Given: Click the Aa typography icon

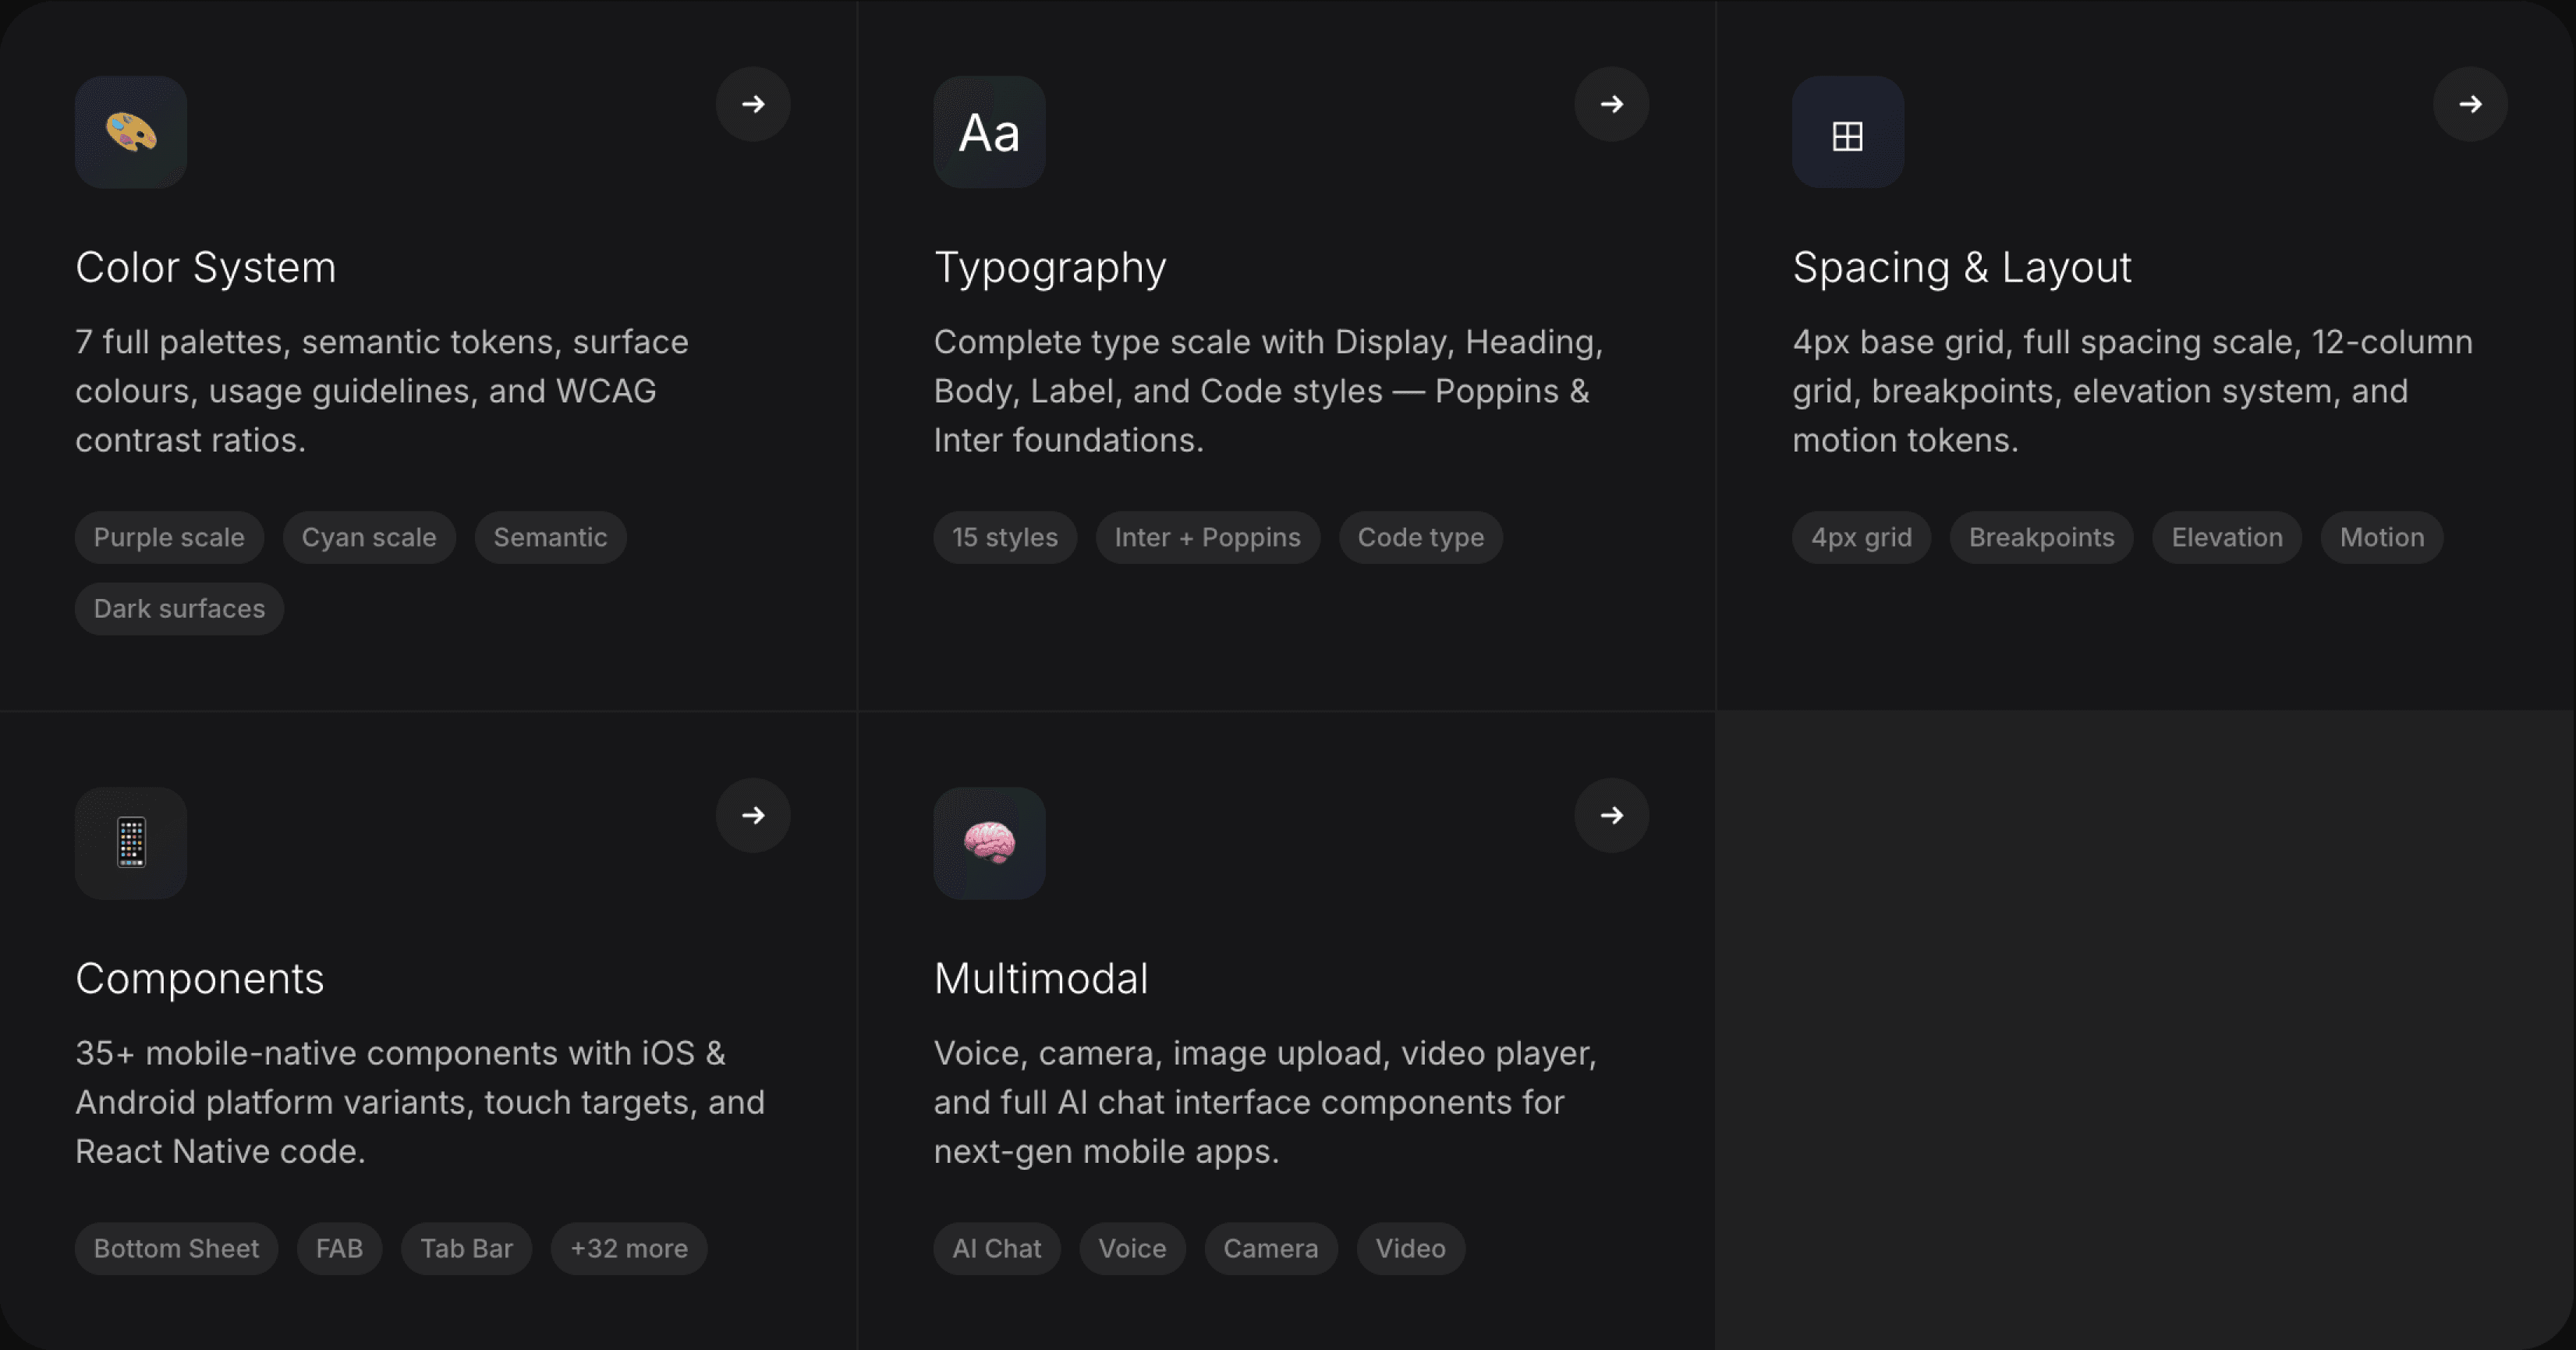Looking at the screenshot, I should coord(989,132).
